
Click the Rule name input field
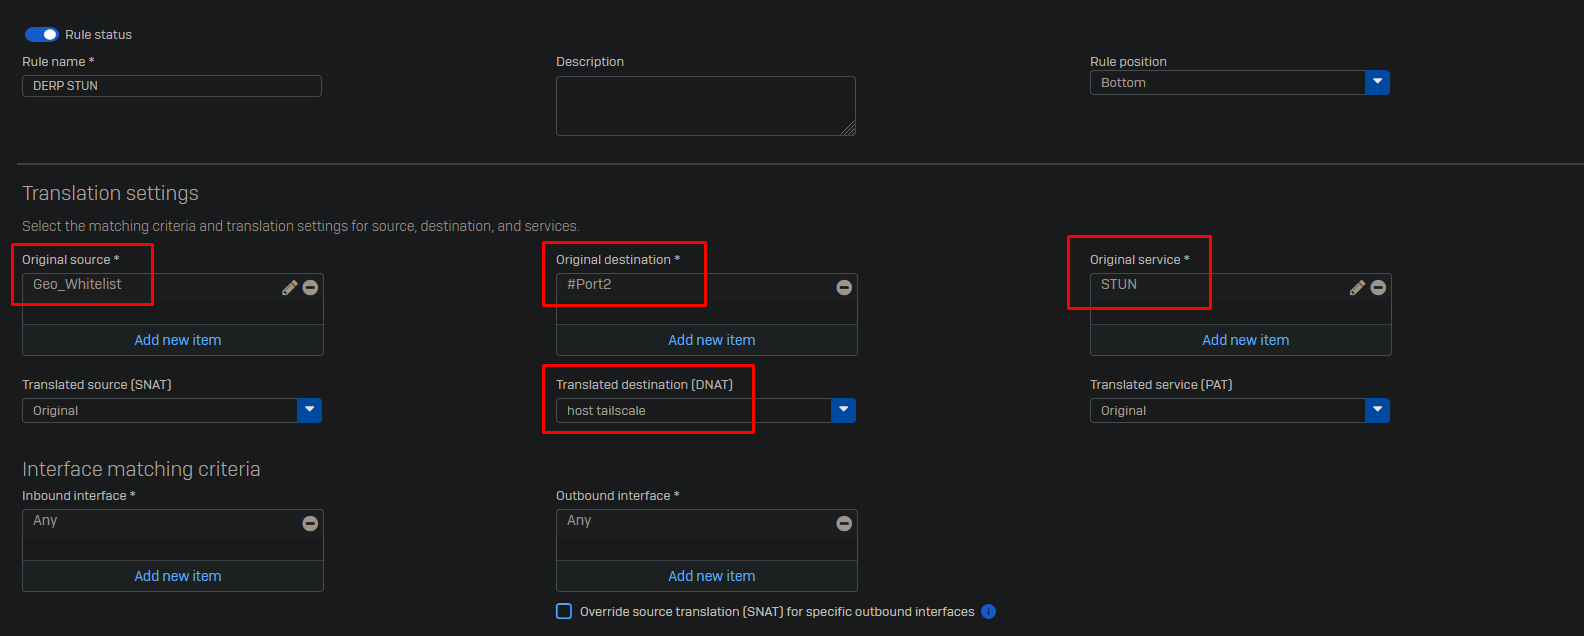(172, 86)
